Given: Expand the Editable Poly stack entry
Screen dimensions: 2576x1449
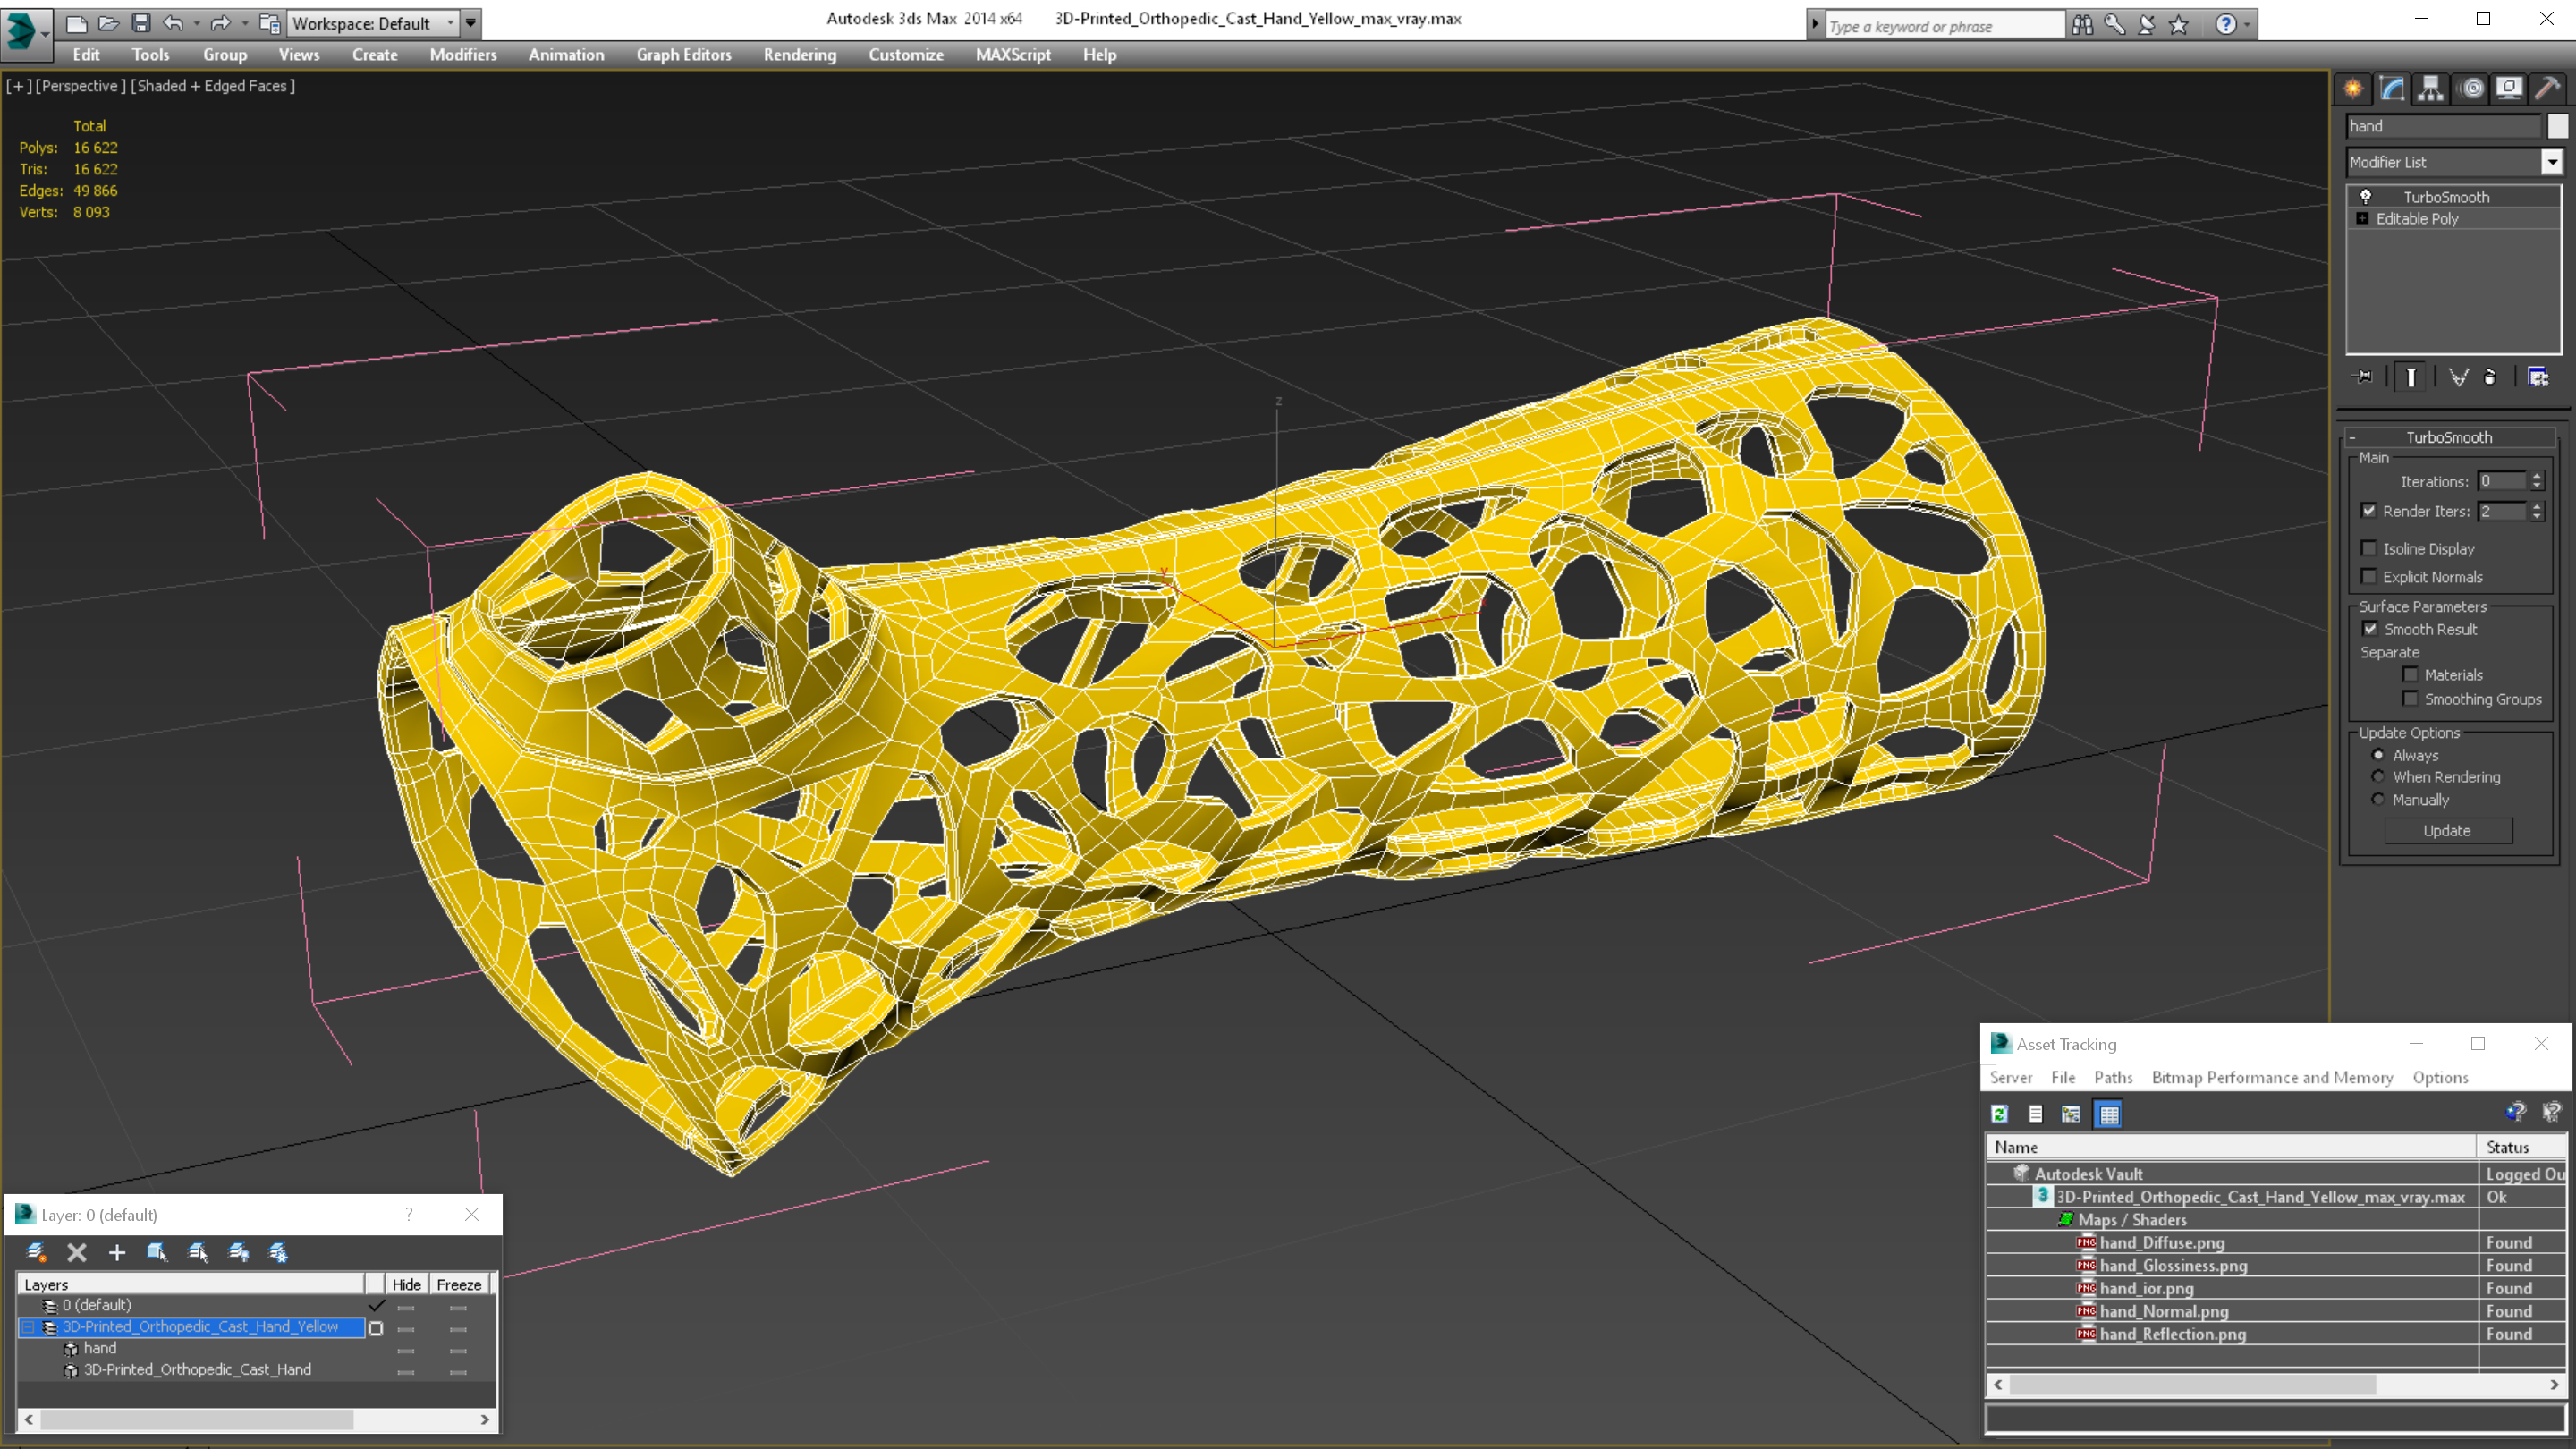Looking at the screenshot, I should (2363, 219).
